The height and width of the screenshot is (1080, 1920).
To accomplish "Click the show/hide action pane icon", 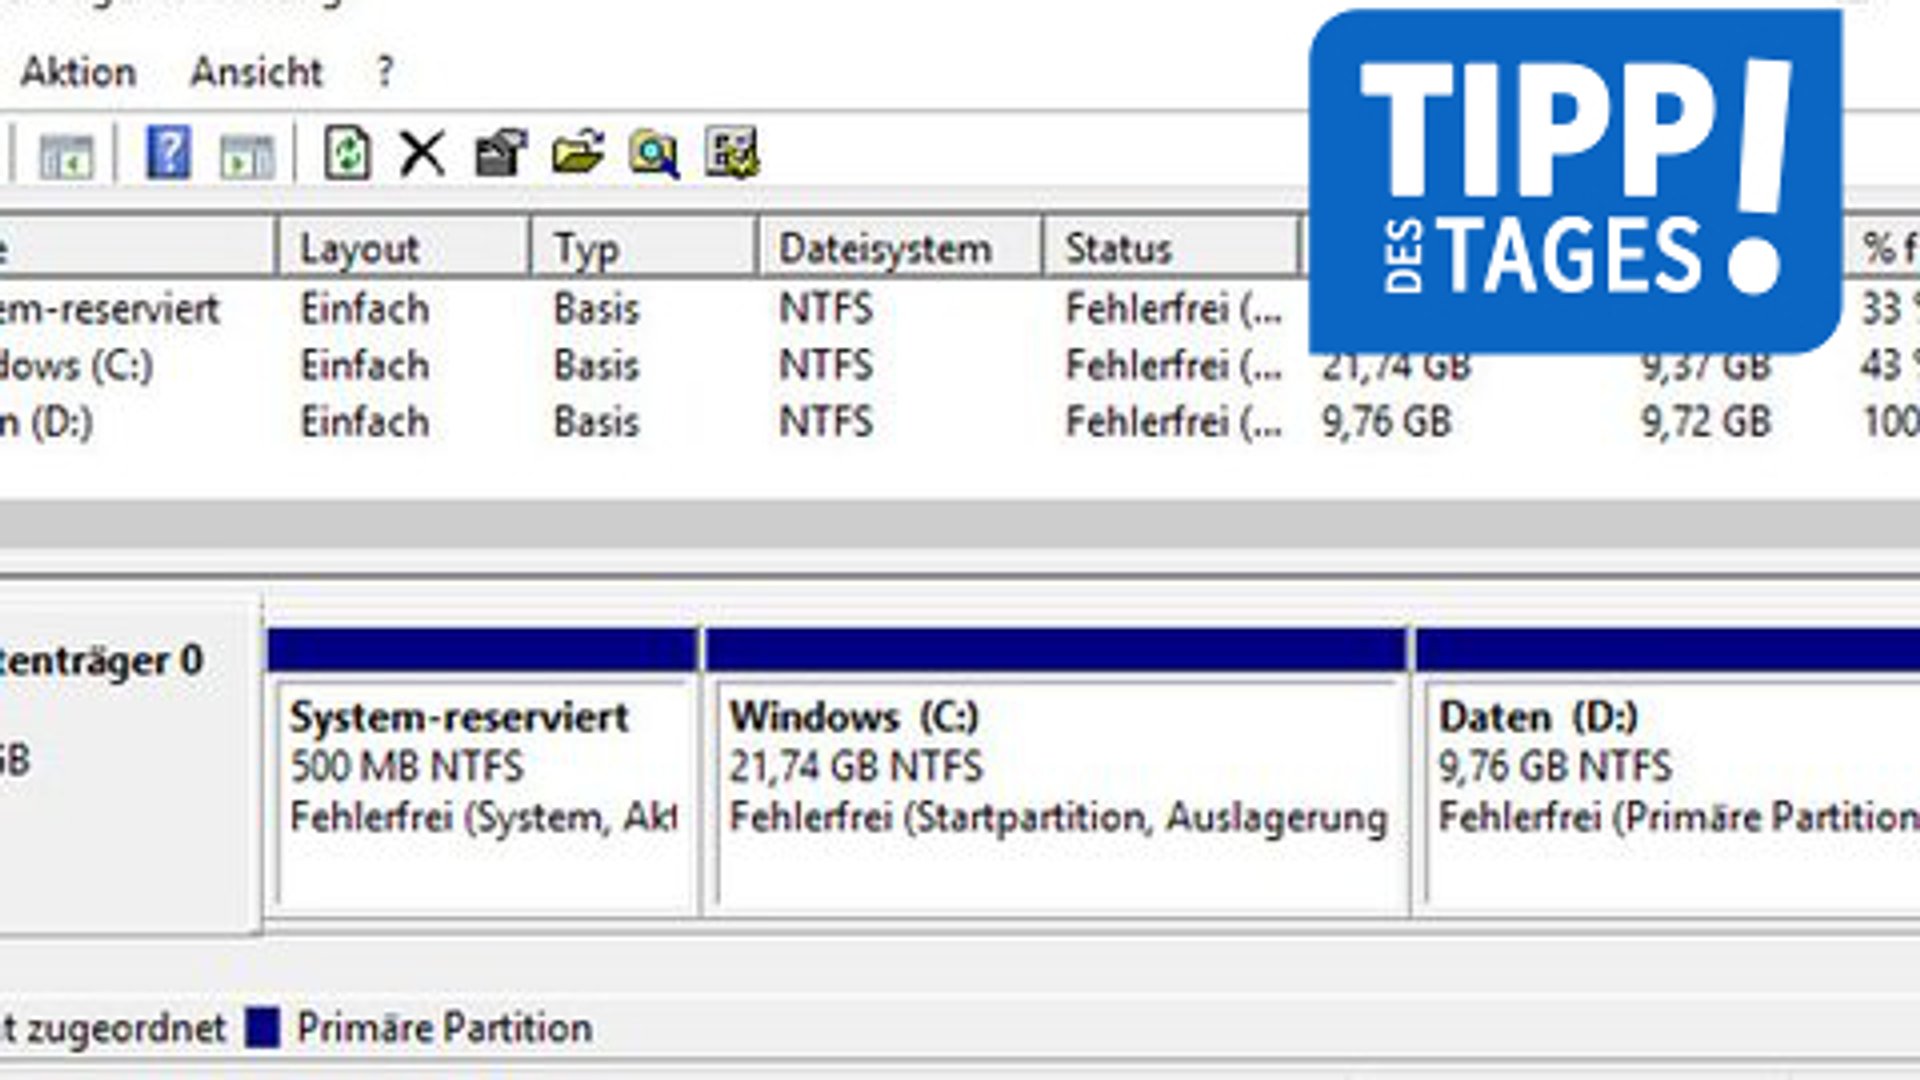I will coord(247,155).
